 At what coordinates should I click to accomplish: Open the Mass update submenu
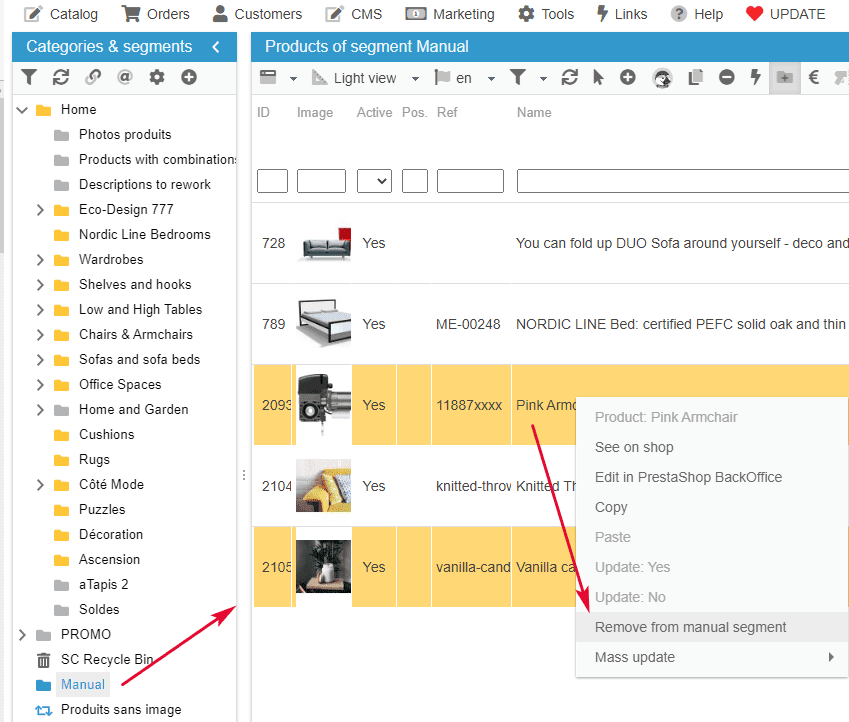pos(714,657)
